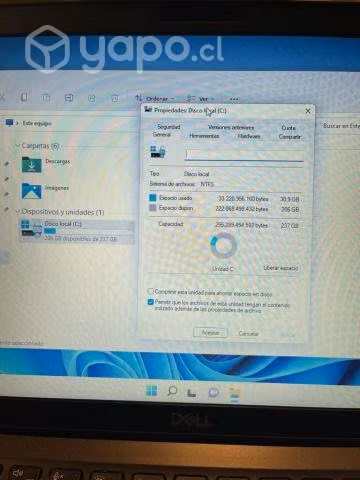This screenshot has width=360, height=480.
Task: Switch to the General tab
Action: [x=162, y=135]
